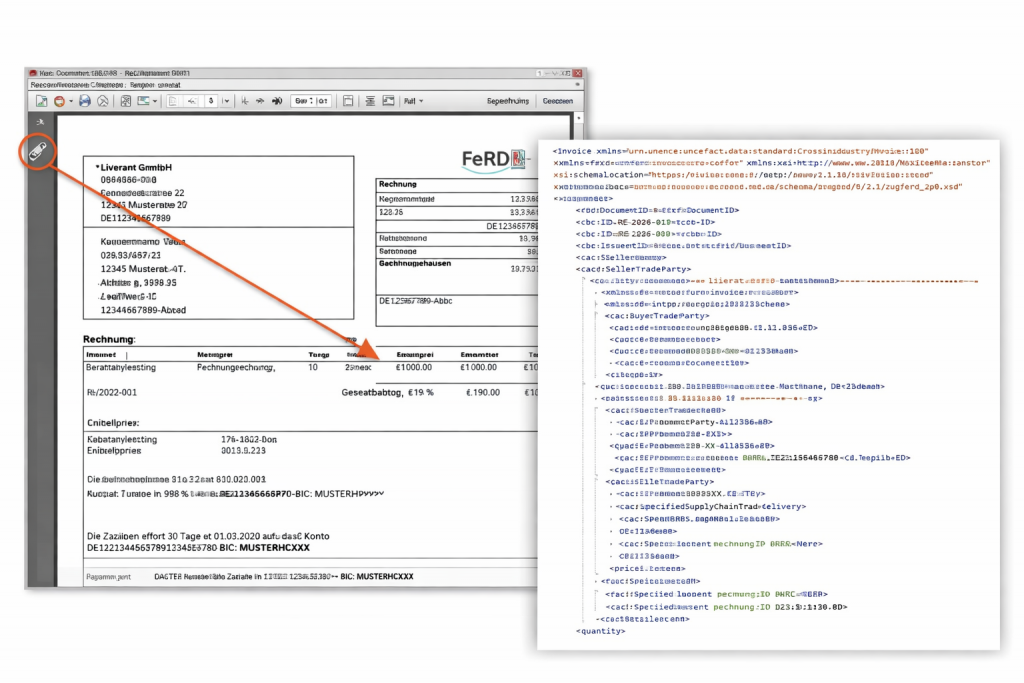The width and height of the screenshot is (1024, 683).
Task: Open dropdown arrow right of page number field
Action: pyautogui.click(x=227, y=101)
